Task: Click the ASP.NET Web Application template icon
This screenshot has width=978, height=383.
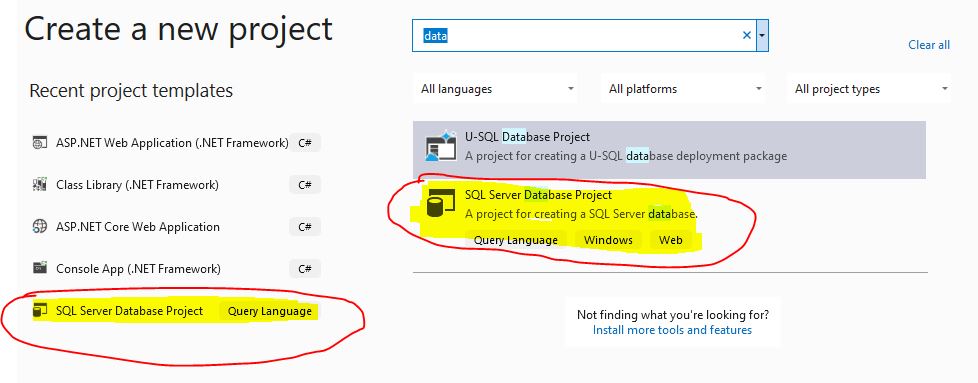Action: [x=39, y=143]
